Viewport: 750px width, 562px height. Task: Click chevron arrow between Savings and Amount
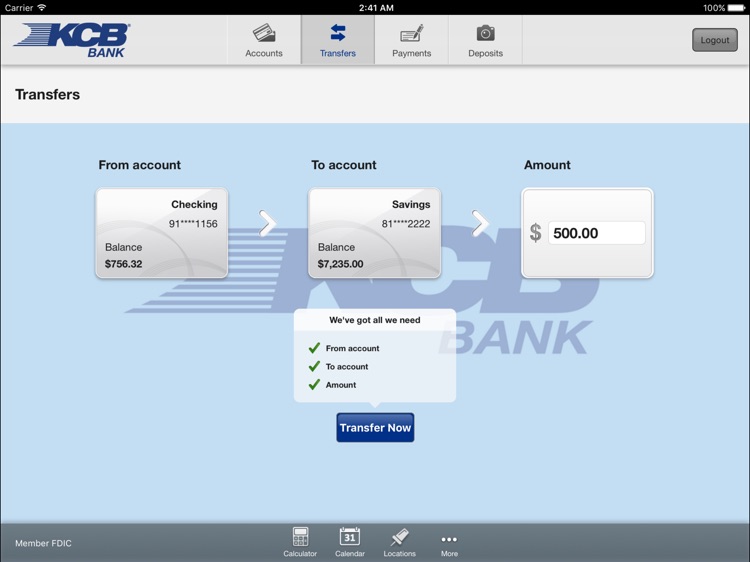(480, 223)
